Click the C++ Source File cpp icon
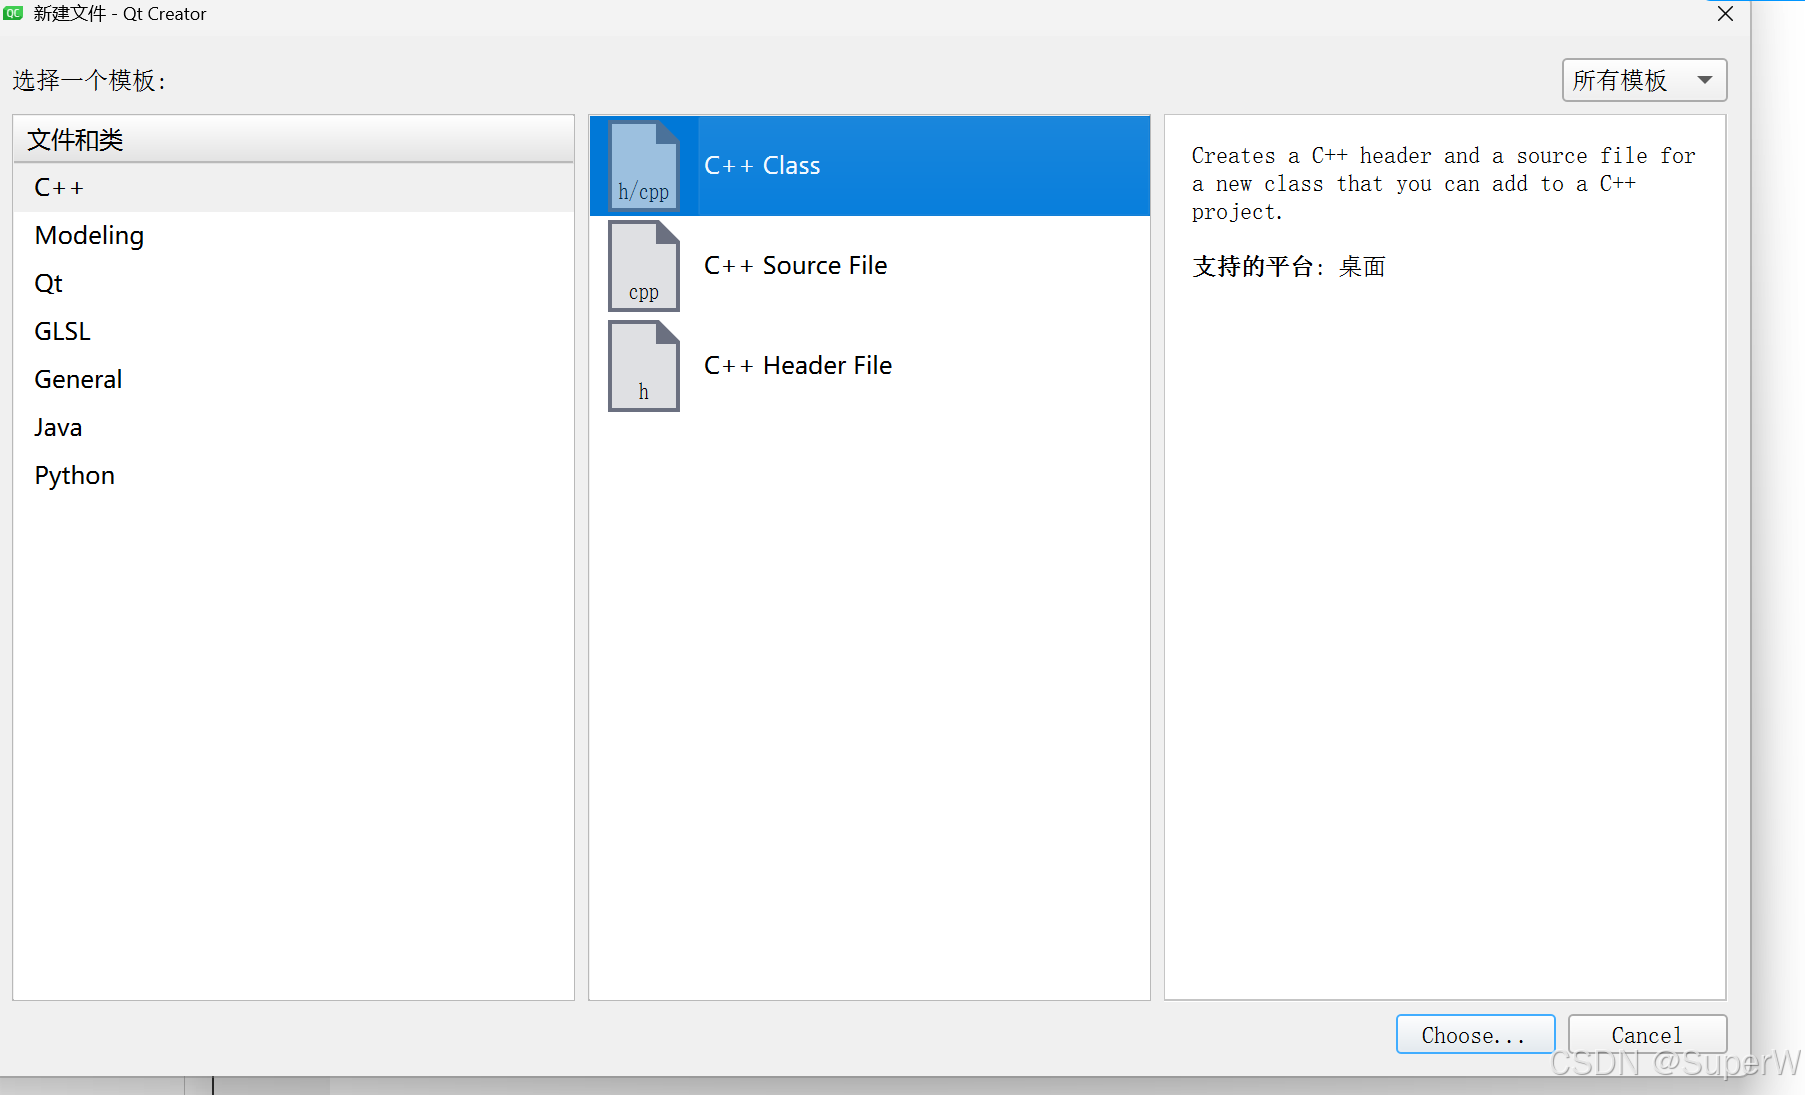Viewport: 1805px width, 1095px height. 644,266
